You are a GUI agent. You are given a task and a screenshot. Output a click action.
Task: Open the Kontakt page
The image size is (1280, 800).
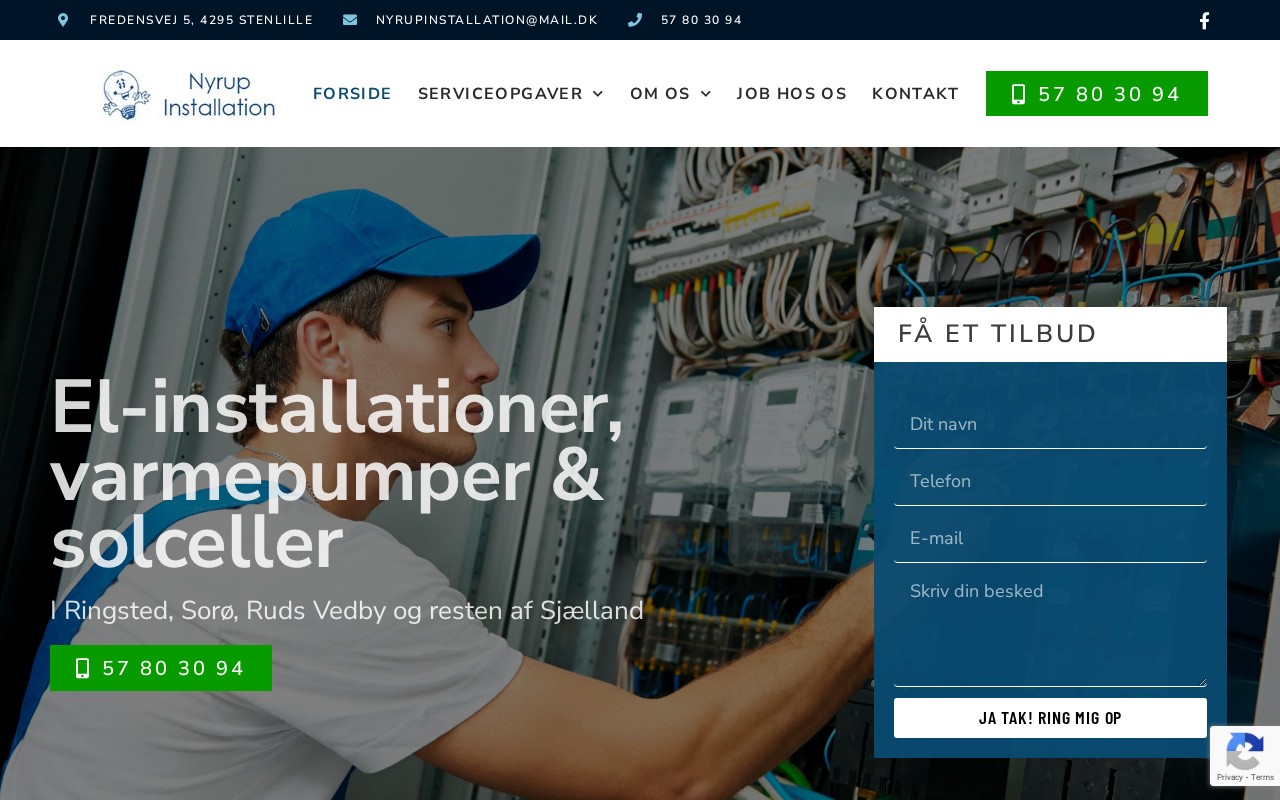coord(916,94)
